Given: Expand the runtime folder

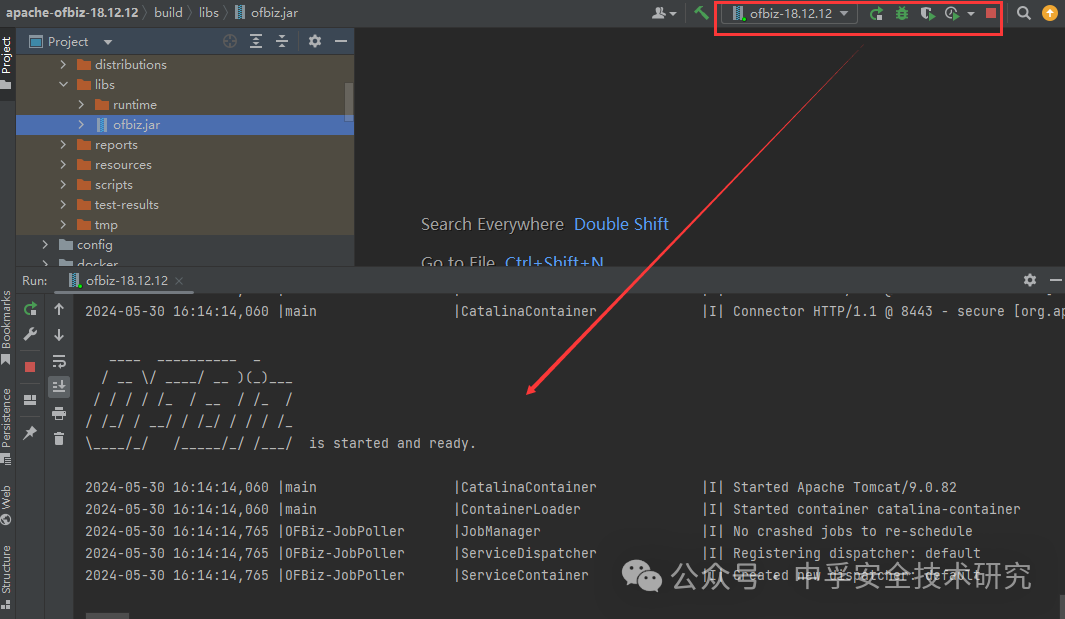Looking at the screenshot, I should click(81, 105).
